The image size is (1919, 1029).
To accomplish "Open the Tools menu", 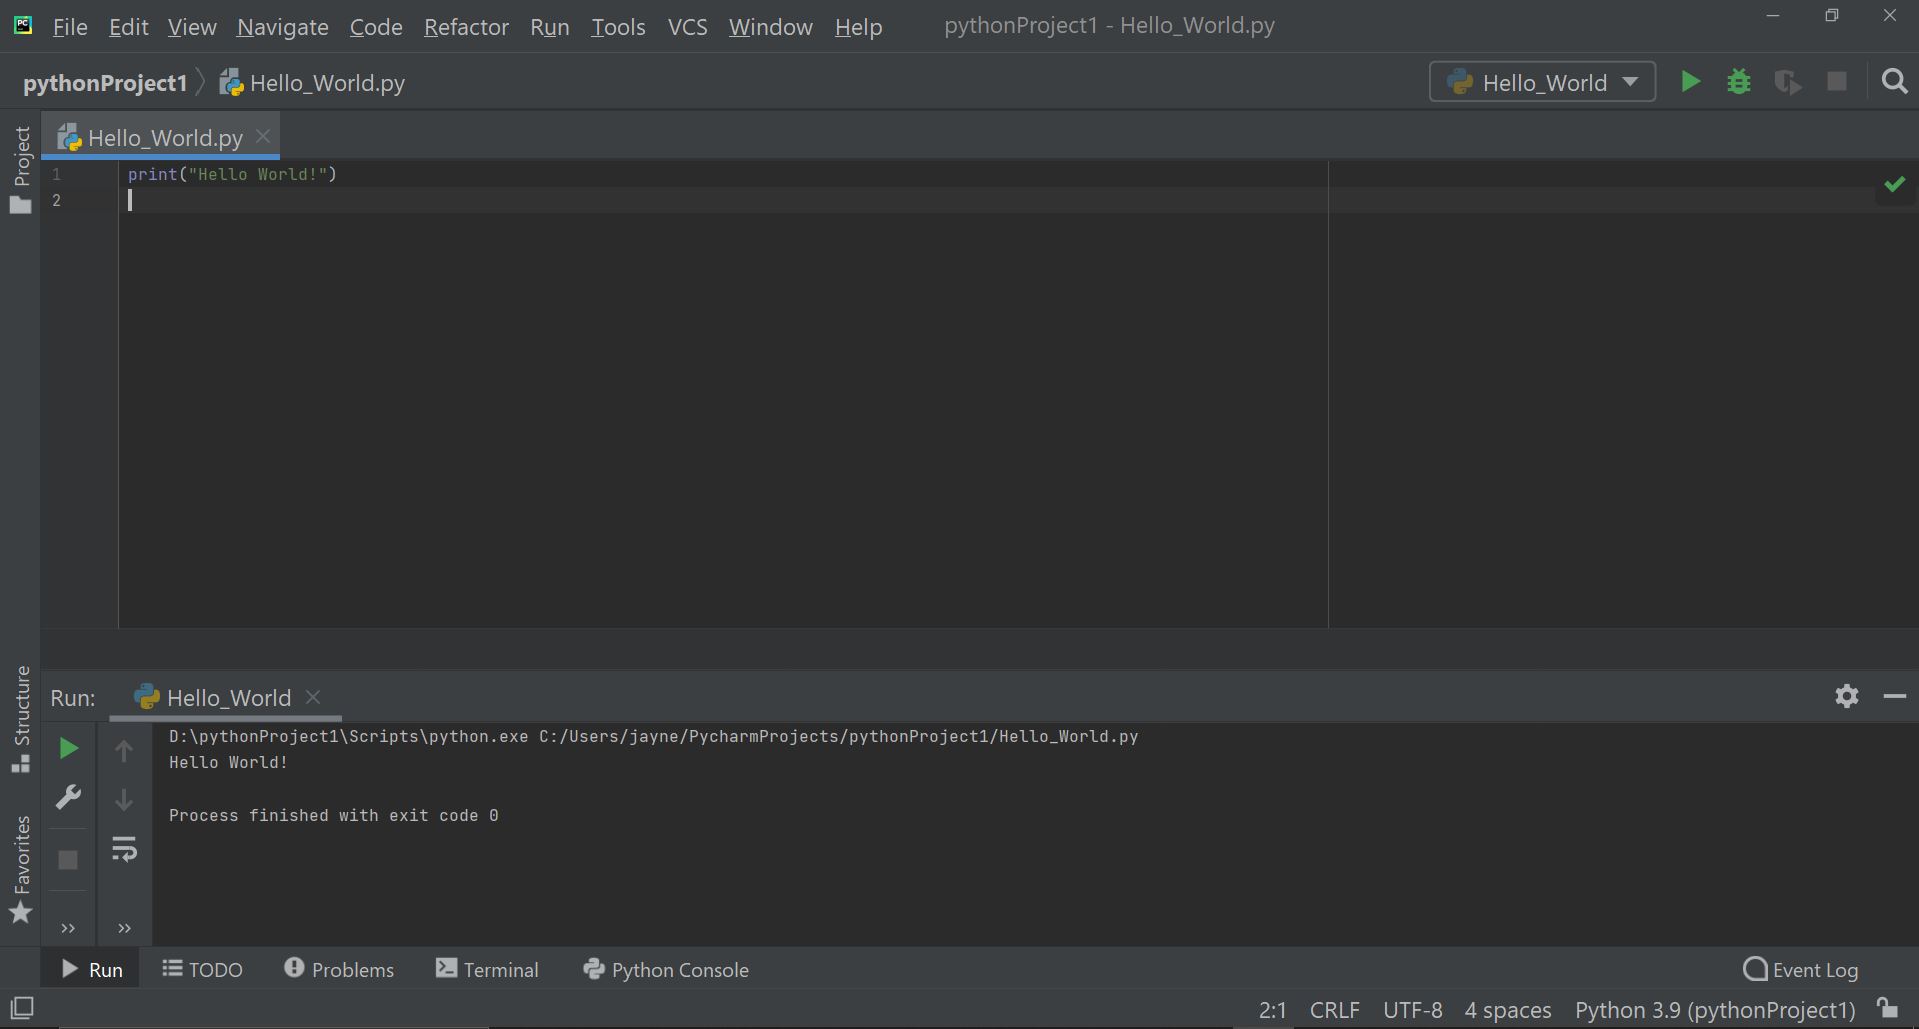I will [x=618, y=27].
